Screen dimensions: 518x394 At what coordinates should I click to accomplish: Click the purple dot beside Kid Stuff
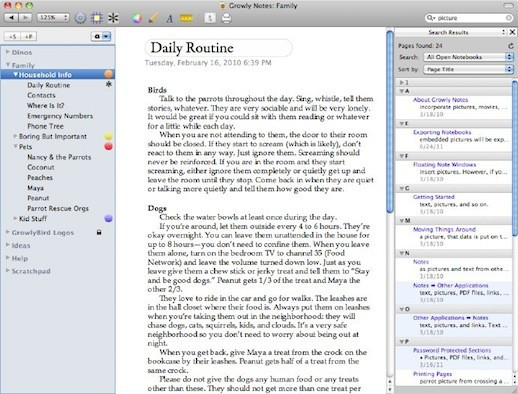(x=108, y=219)
